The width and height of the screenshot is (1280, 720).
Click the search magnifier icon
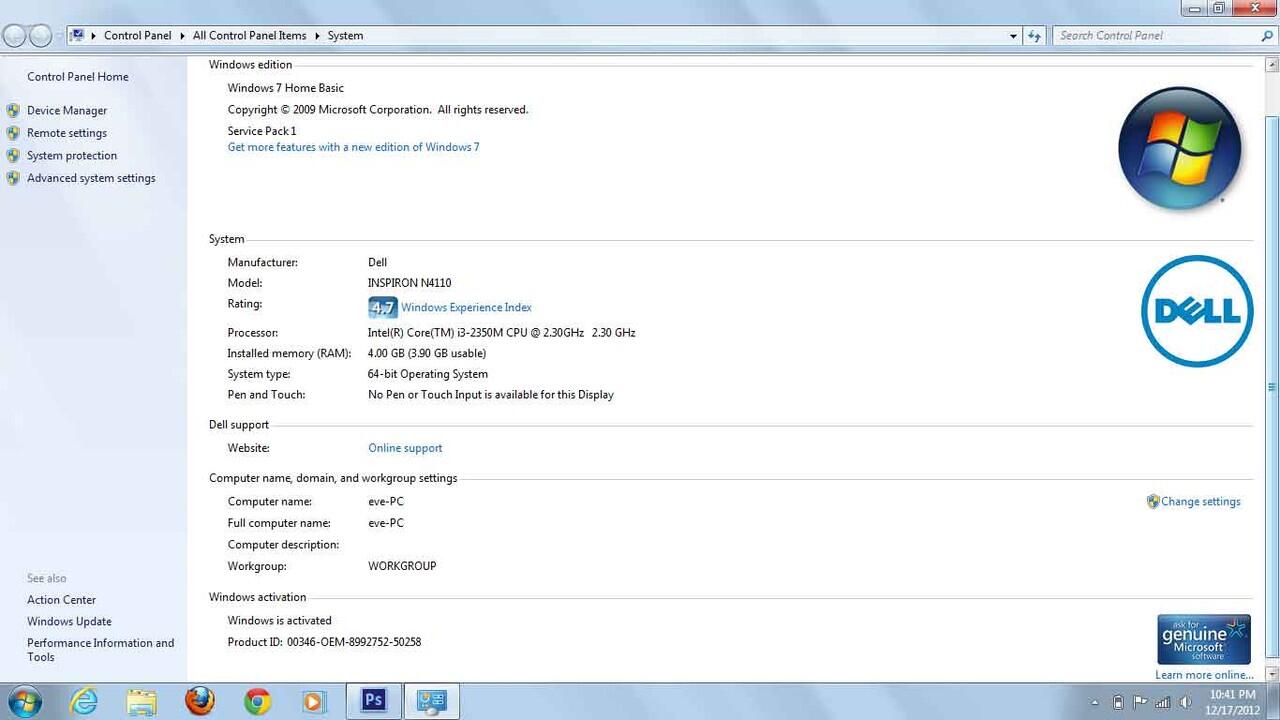click(1267, 36)
